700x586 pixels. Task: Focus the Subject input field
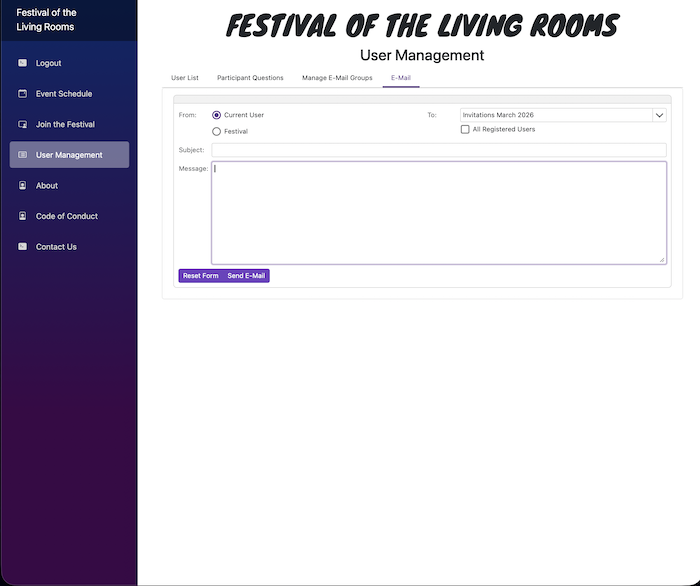point(439,150)
